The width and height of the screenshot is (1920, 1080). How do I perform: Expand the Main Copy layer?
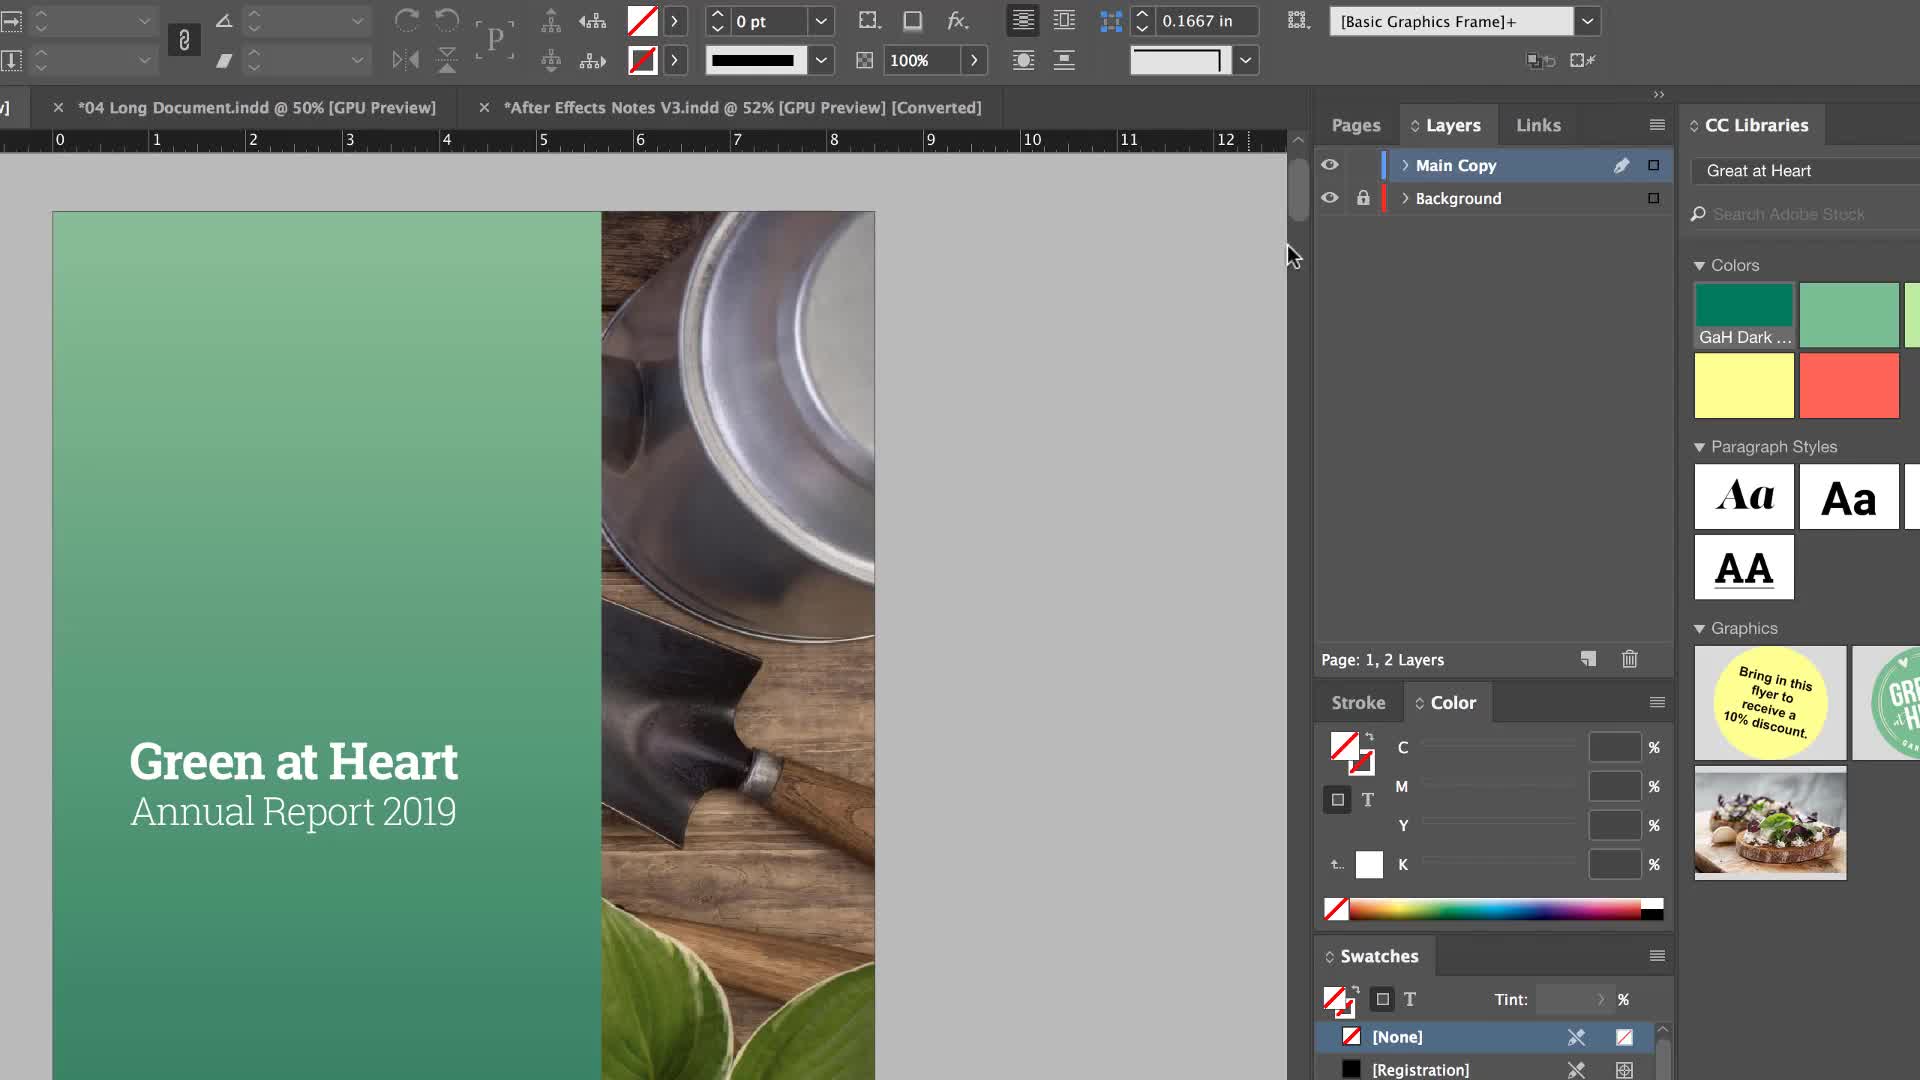pyautogui.click(x=1405, y=165)
